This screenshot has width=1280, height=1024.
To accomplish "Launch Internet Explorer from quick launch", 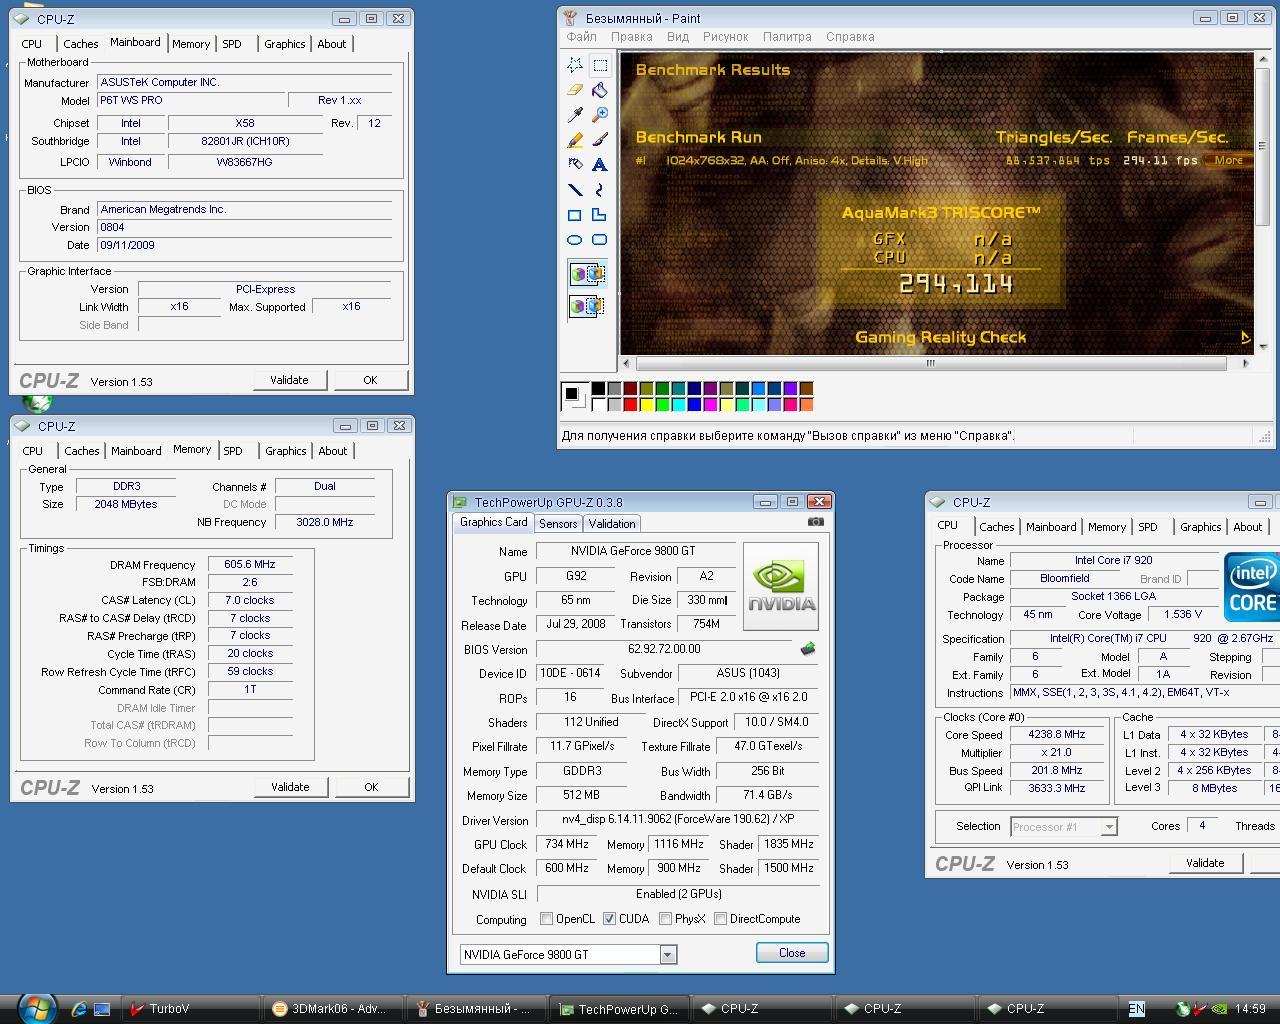I will pos(79,1009).
